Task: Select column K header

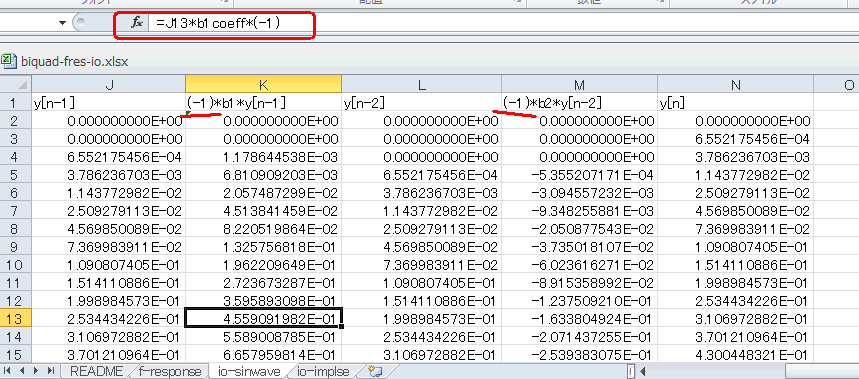Action: 263,84
